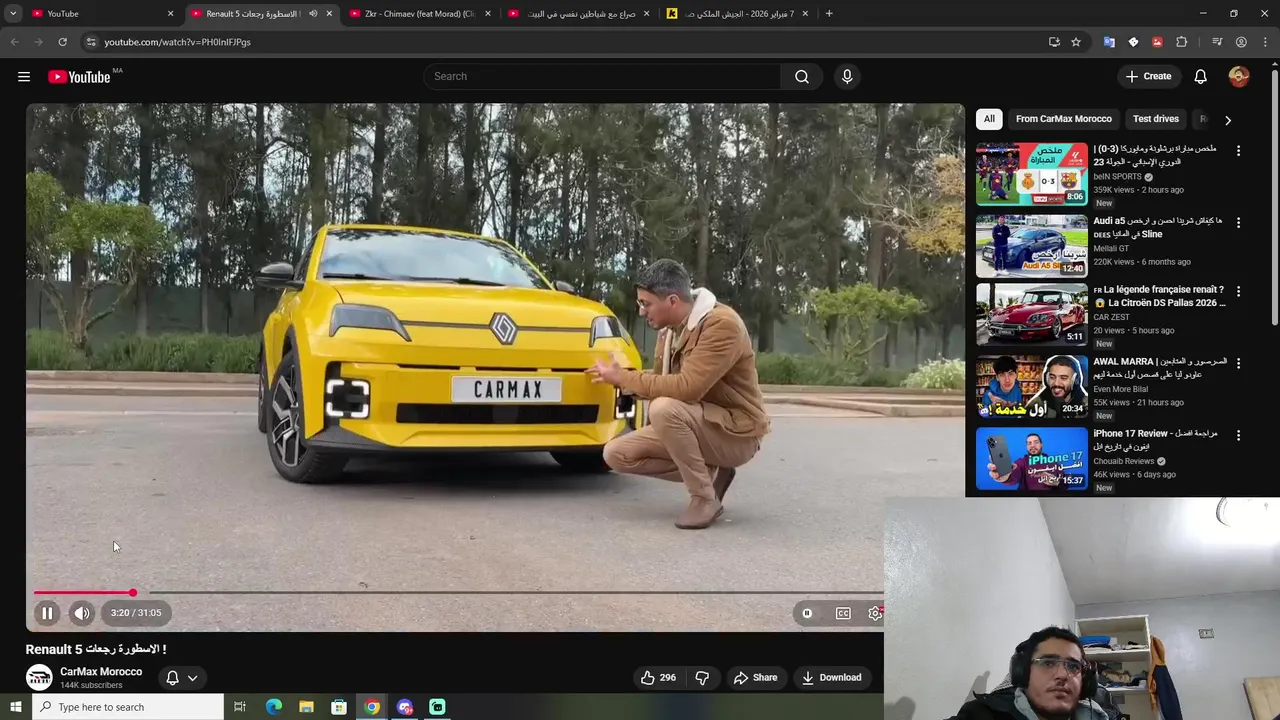Open File Explorer from the taskbar

coord(306,707)
